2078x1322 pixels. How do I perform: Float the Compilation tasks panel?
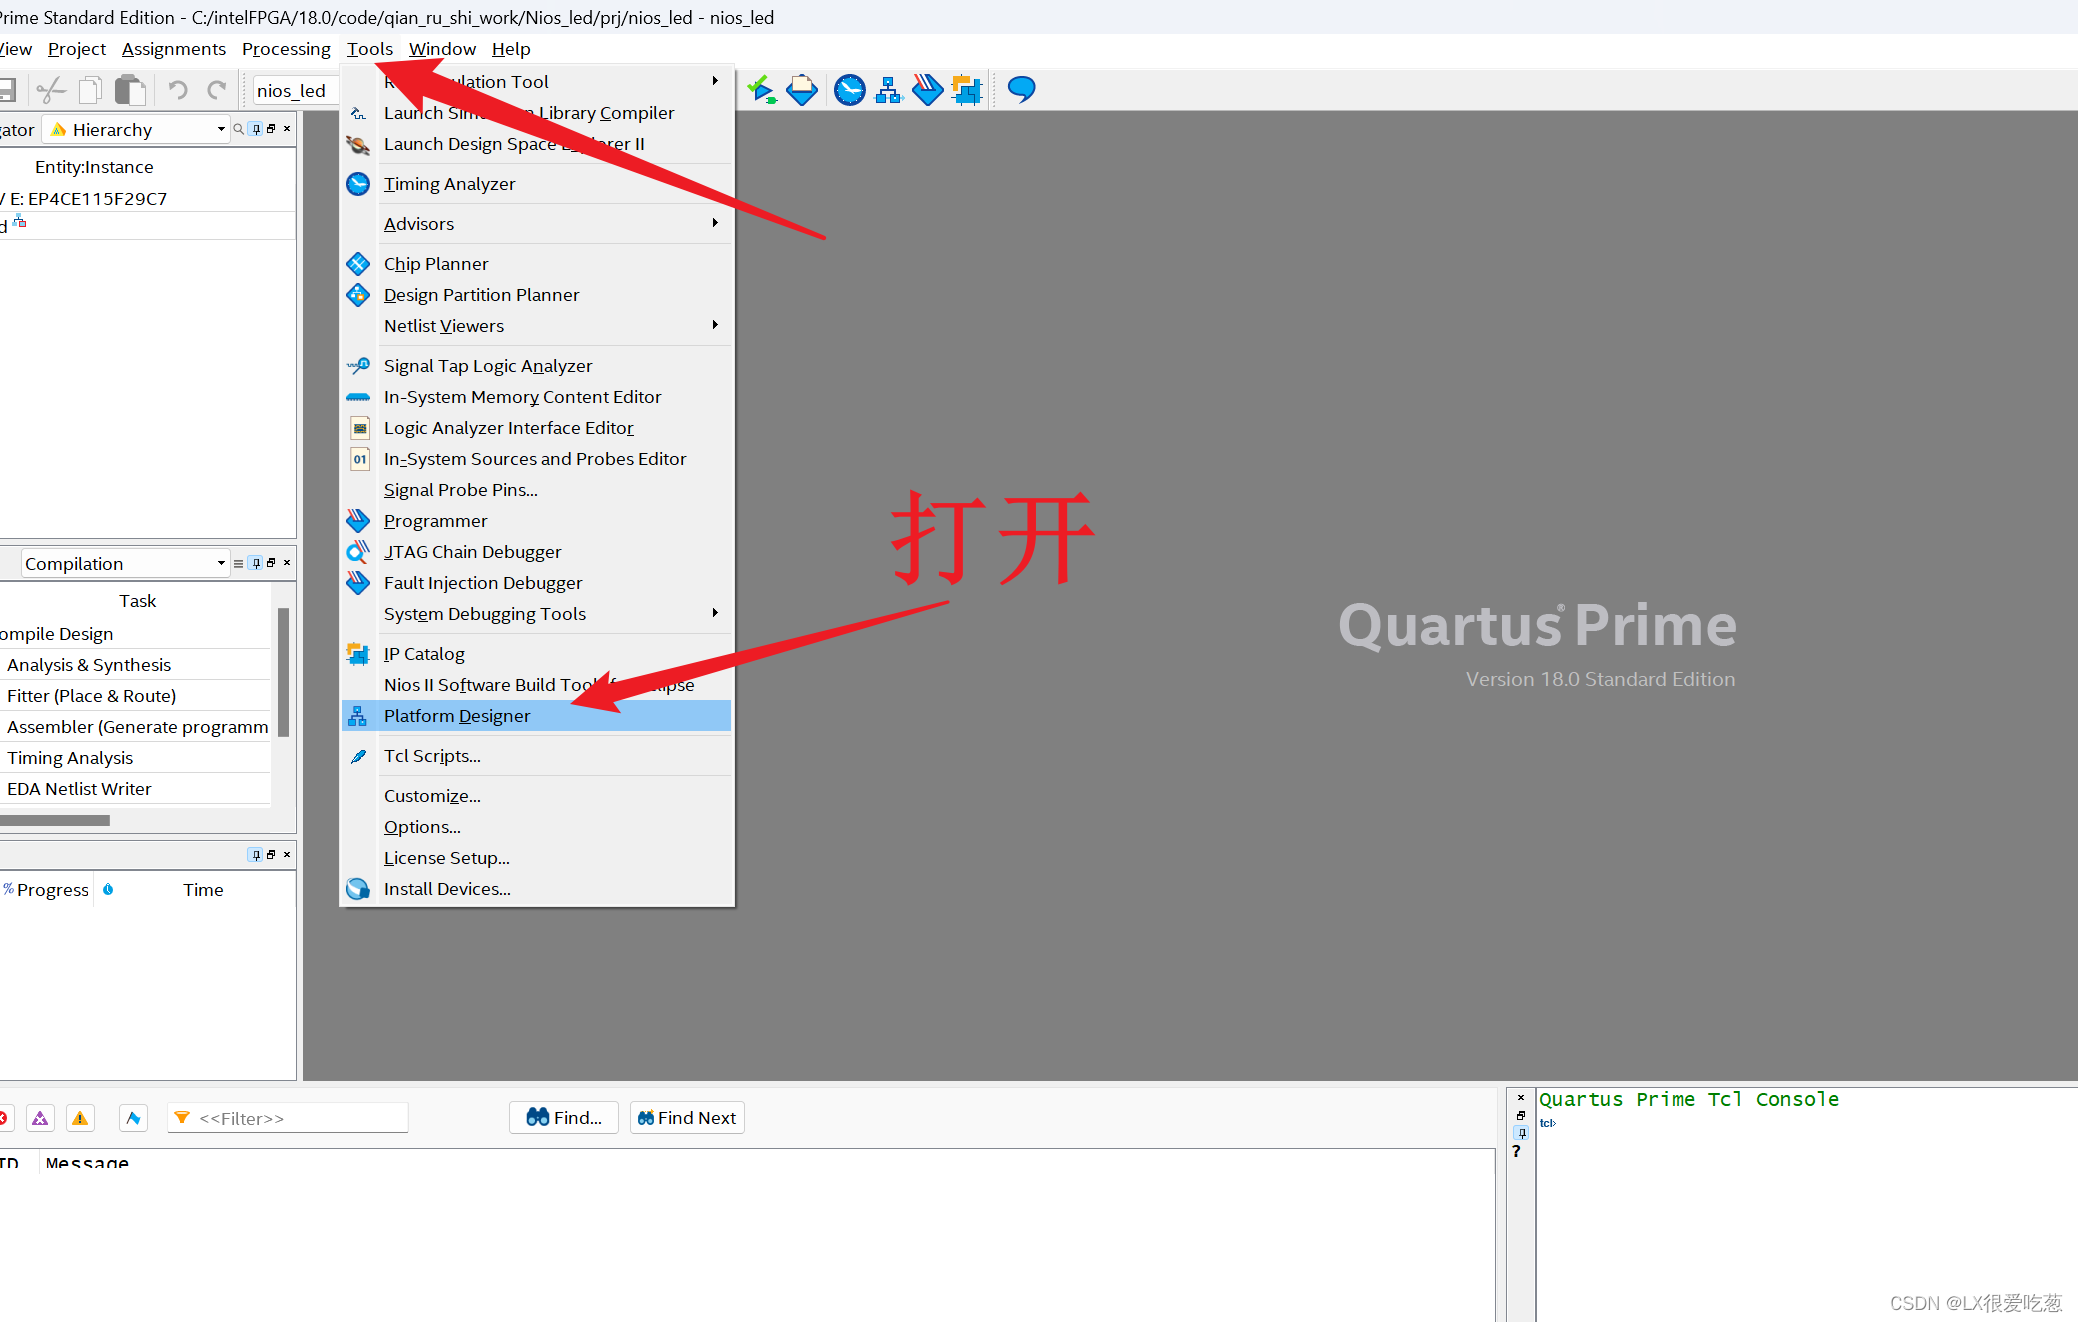click(271, 563)
